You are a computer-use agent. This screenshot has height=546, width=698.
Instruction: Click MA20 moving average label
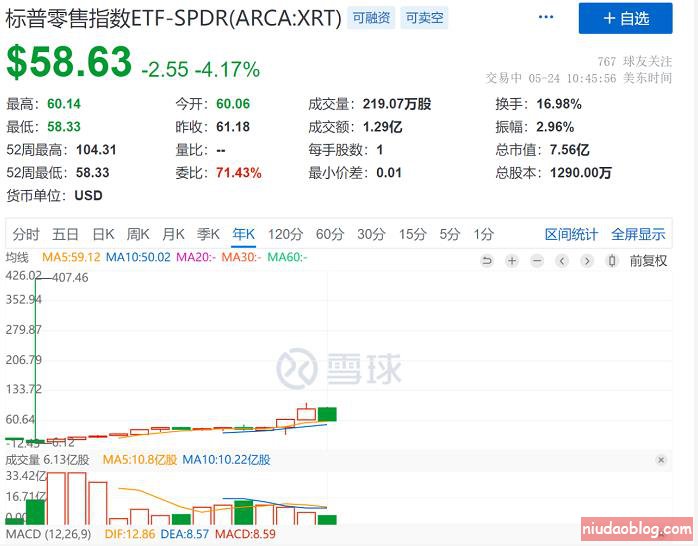point(196,257)
